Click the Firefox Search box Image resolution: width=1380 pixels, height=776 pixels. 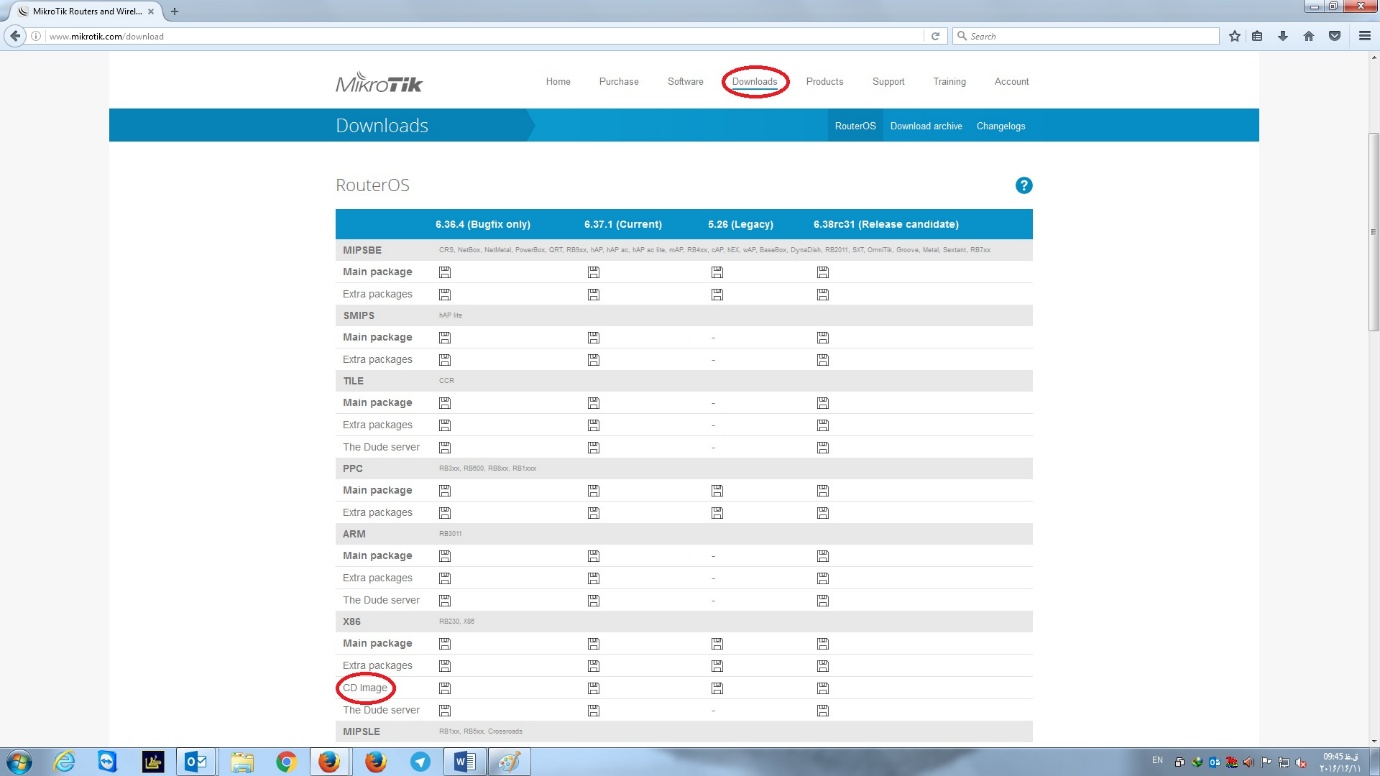click(x=1085, y=36)
